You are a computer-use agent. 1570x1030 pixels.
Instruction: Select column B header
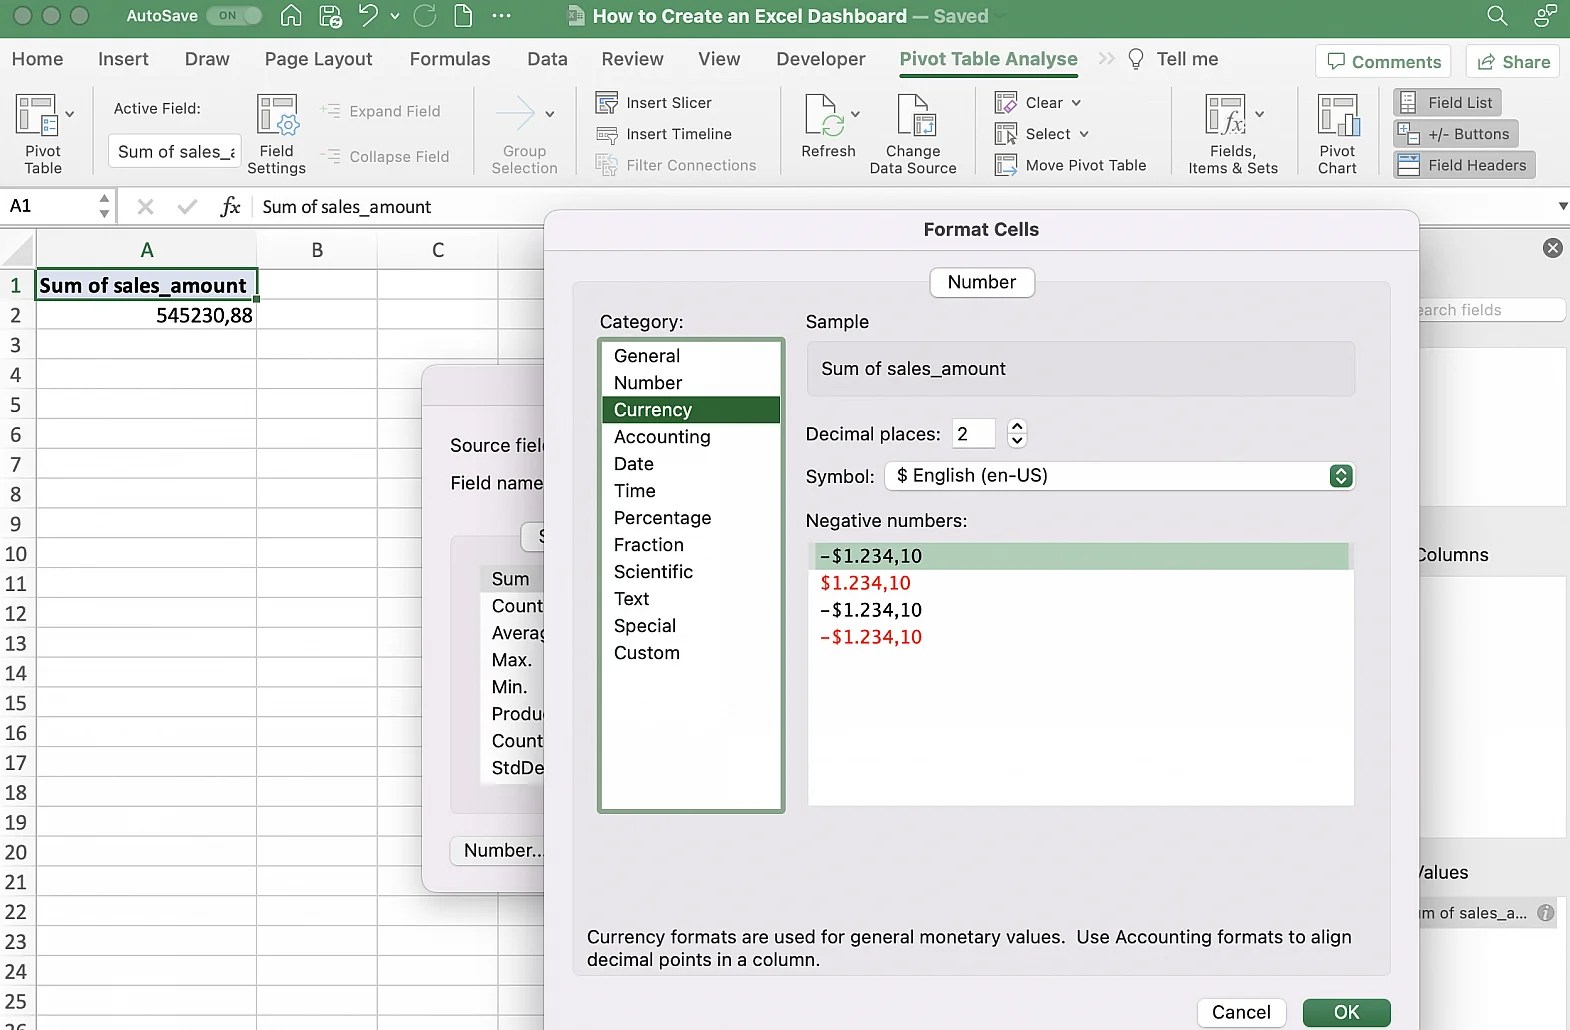pos(317,250)
